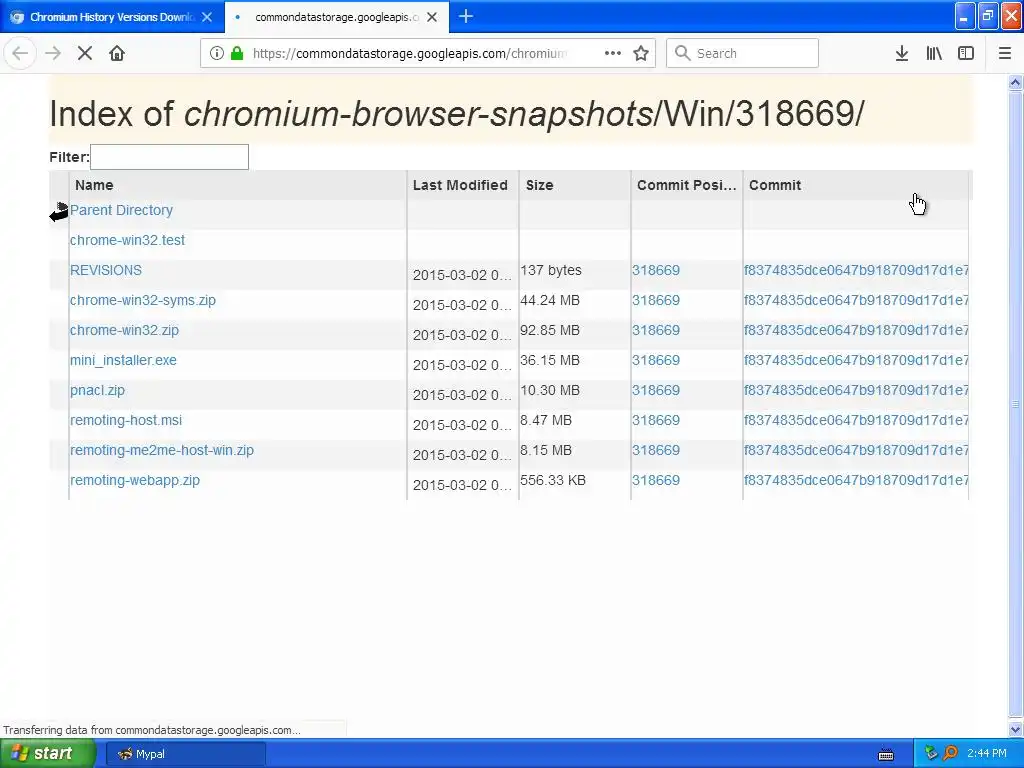Viewport: 1024px width, 768px height.
Task: Download the REVISIONS file
Action: (x=106, y=270)
